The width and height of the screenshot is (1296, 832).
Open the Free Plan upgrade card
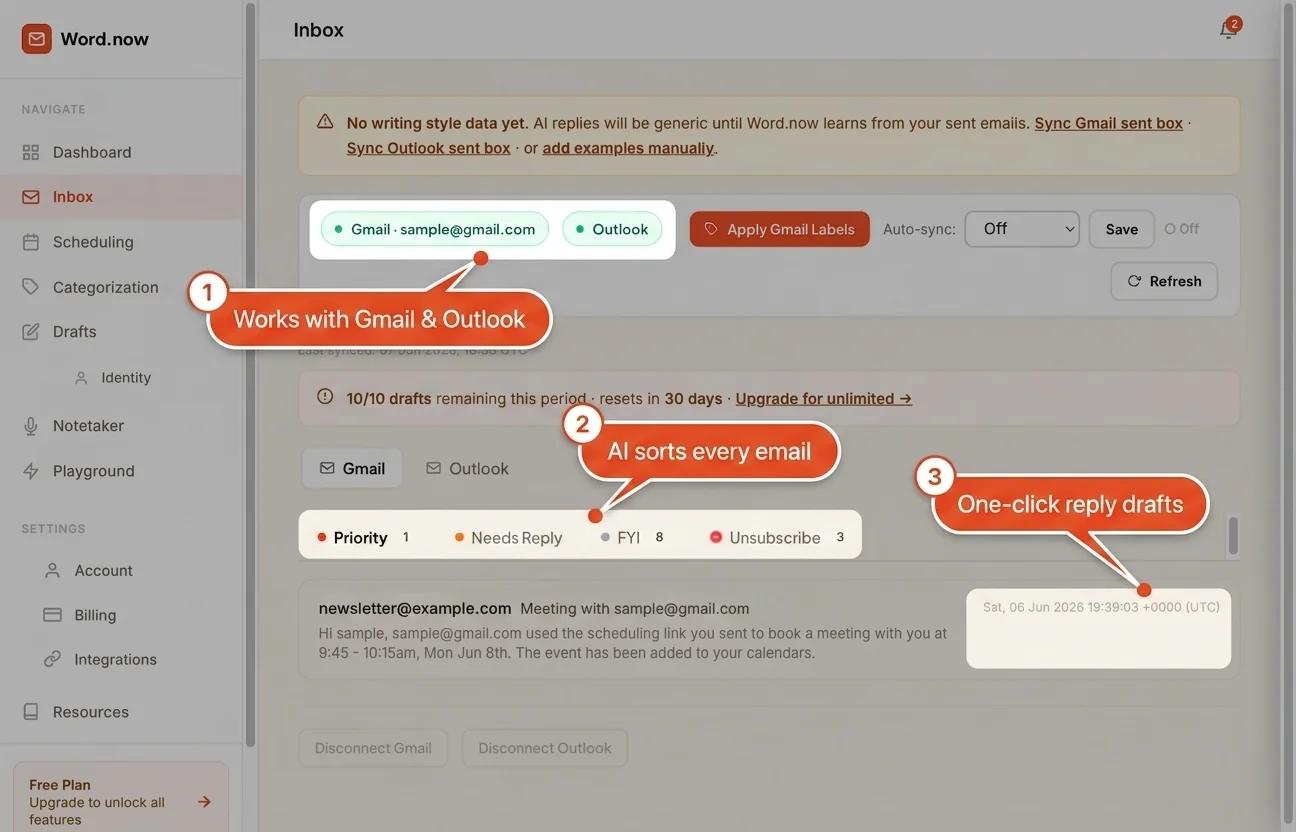pyautogui.click(x=121, y=798)
